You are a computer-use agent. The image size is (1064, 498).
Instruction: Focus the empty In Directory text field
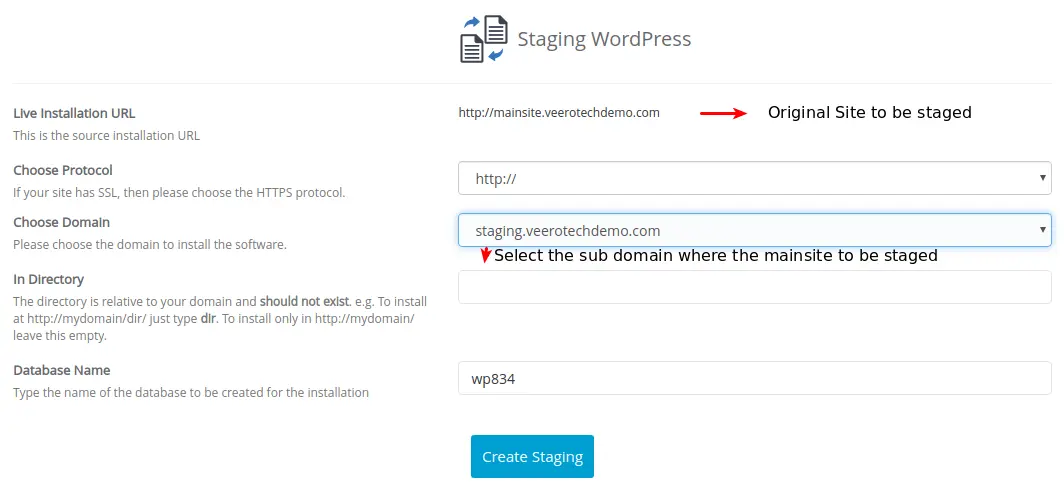tap(754, 287)
